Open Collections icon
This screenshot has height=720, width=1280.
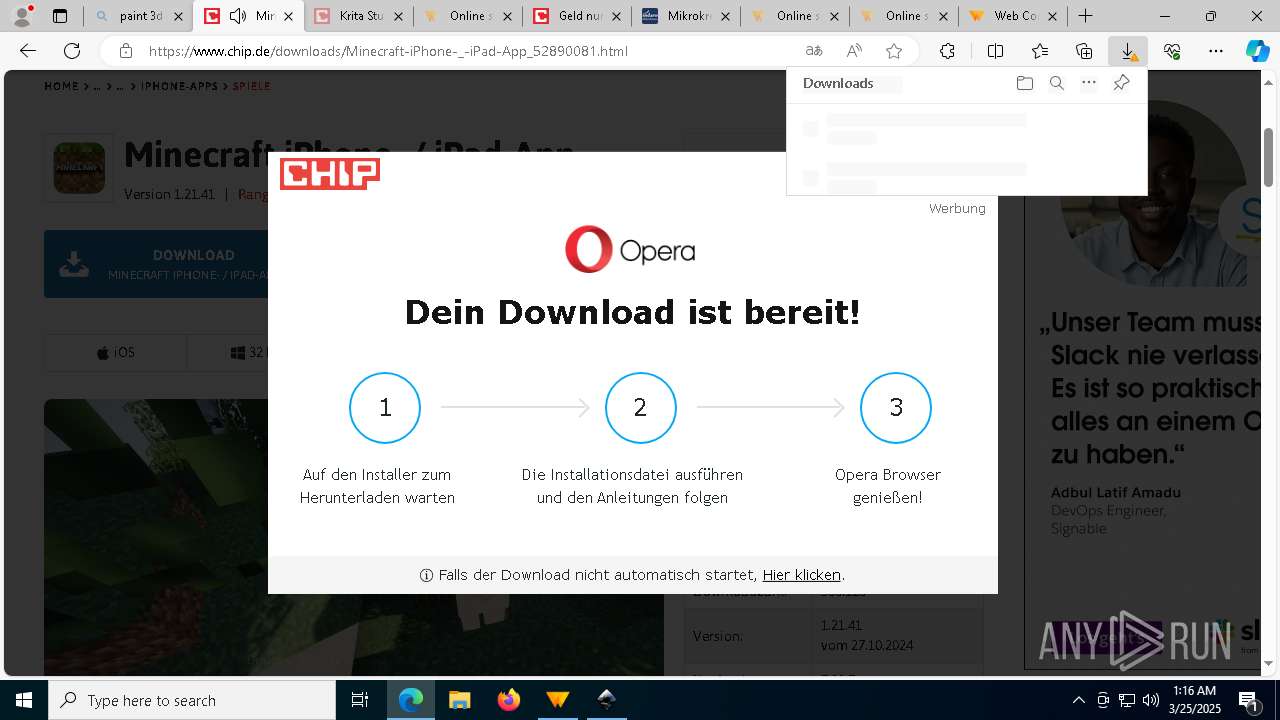tap(1084, 51)
